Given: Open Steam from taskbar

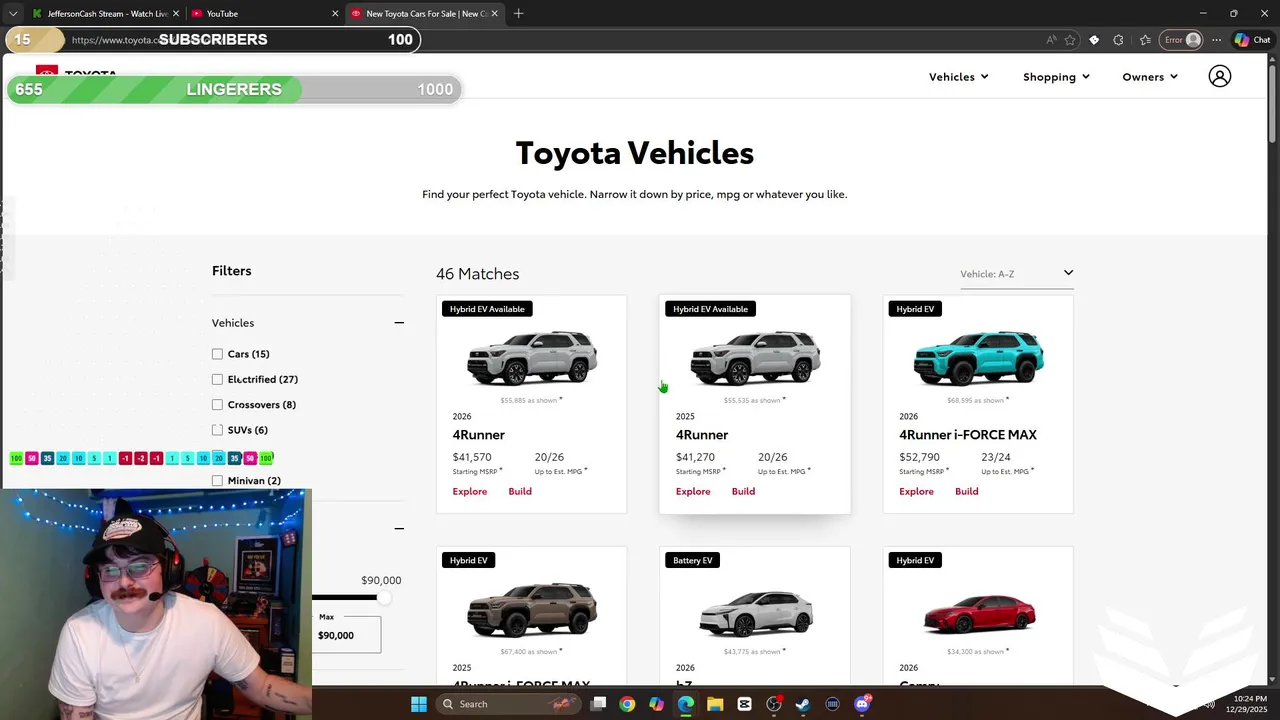Looking at the screenshot, I should (x=803, y=704).
